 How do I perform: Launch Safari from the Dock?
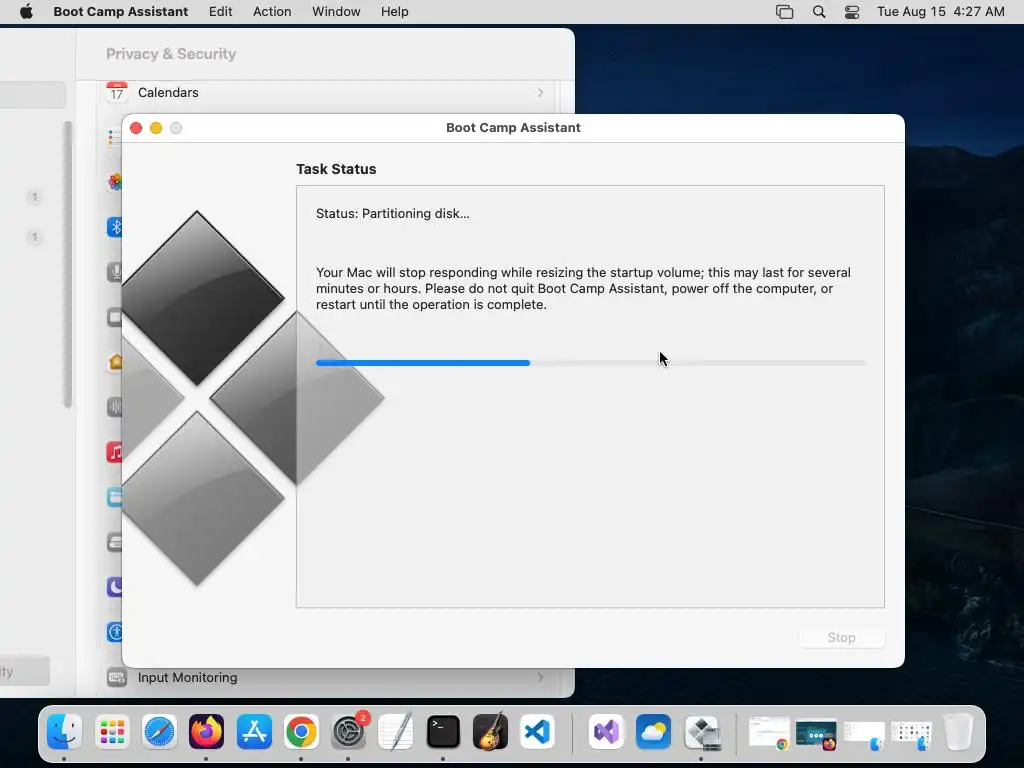pos(159,731)
